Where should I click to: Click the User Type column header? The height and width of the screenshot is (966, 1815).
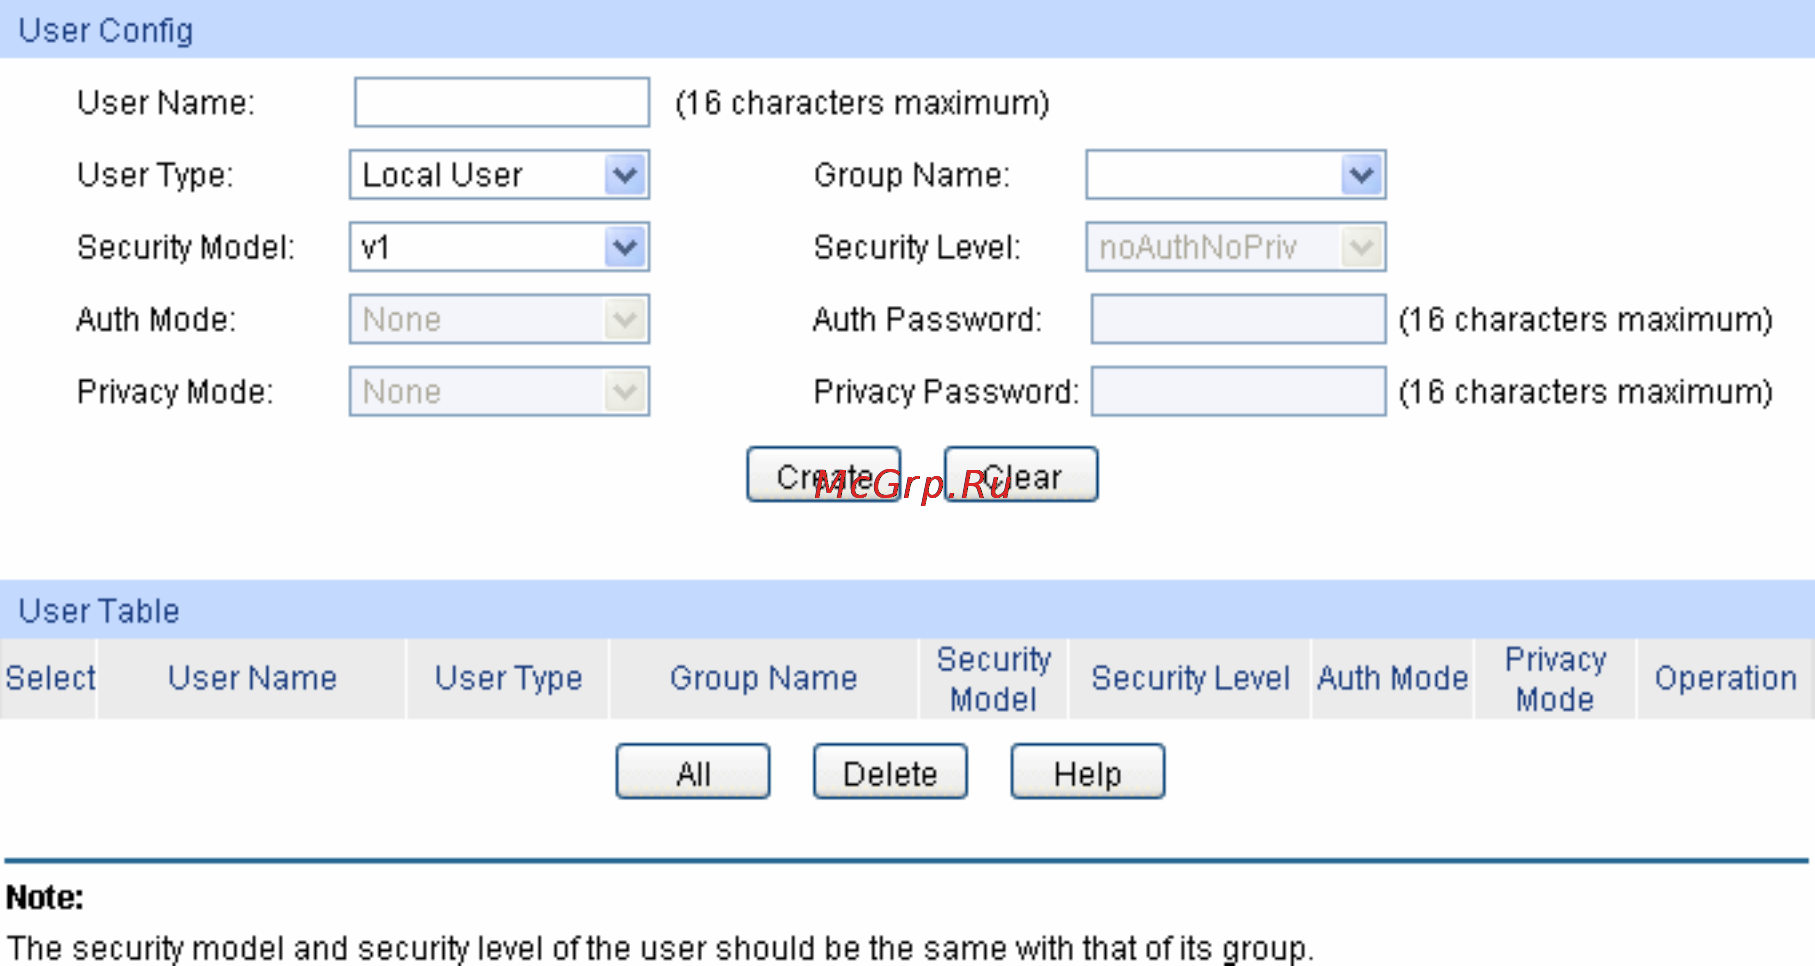(x=508, y=679)
